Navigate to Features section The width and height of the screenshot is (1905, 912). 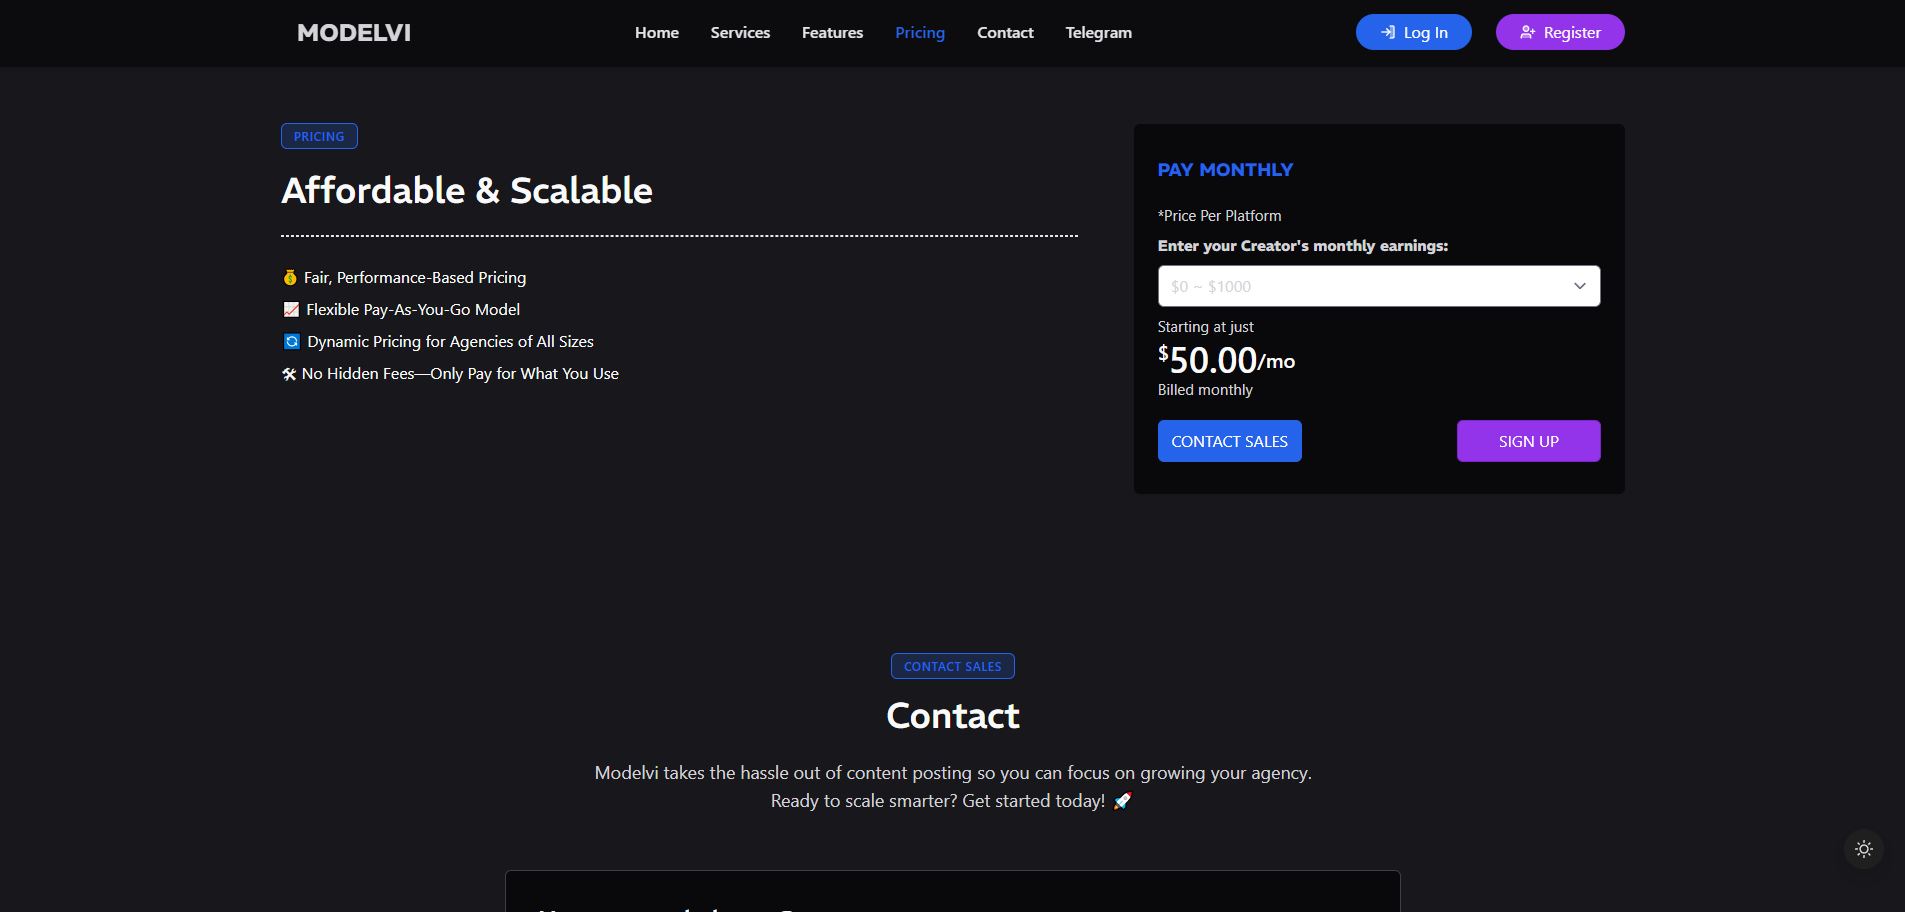(832, 33)
